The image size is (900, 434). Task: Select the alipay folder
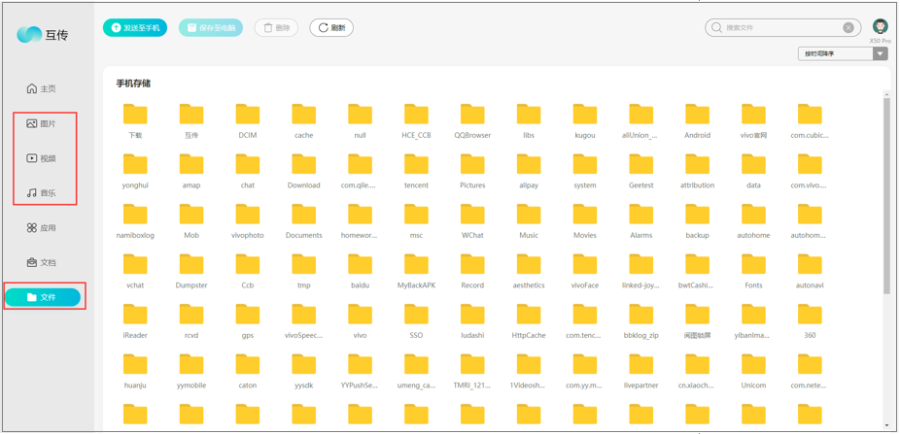coord(529,170)
